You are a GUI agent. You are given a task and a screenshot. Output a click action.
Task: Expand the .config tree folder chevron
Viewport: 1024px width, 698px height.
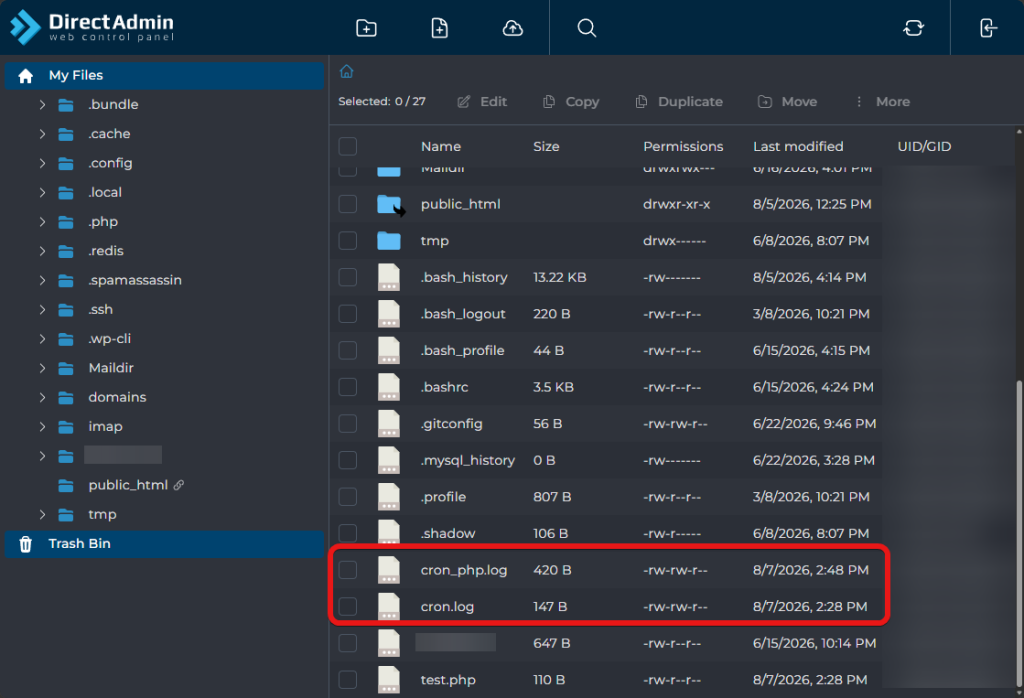pos(42,163)
